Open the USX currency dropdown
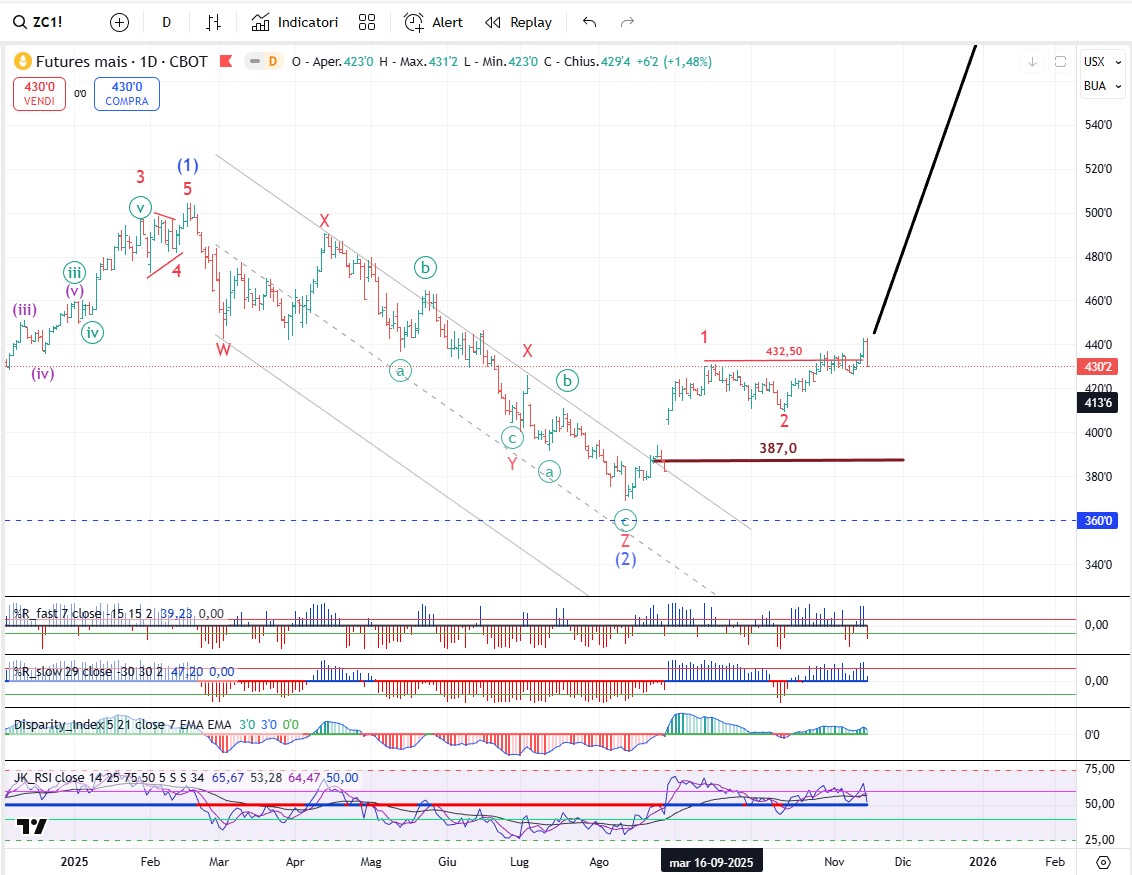1132x875 pixels. (x=1102, y=62)
